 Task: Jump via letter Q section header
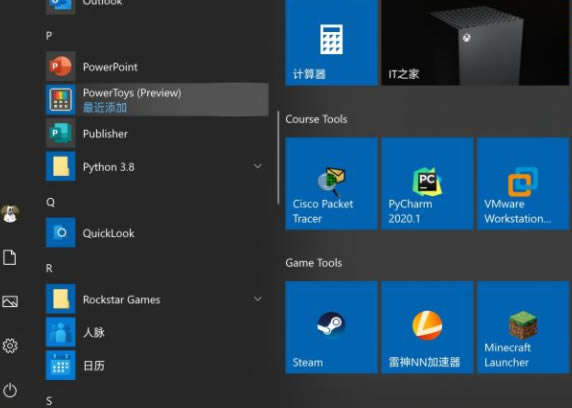click(x=50, y=202)
